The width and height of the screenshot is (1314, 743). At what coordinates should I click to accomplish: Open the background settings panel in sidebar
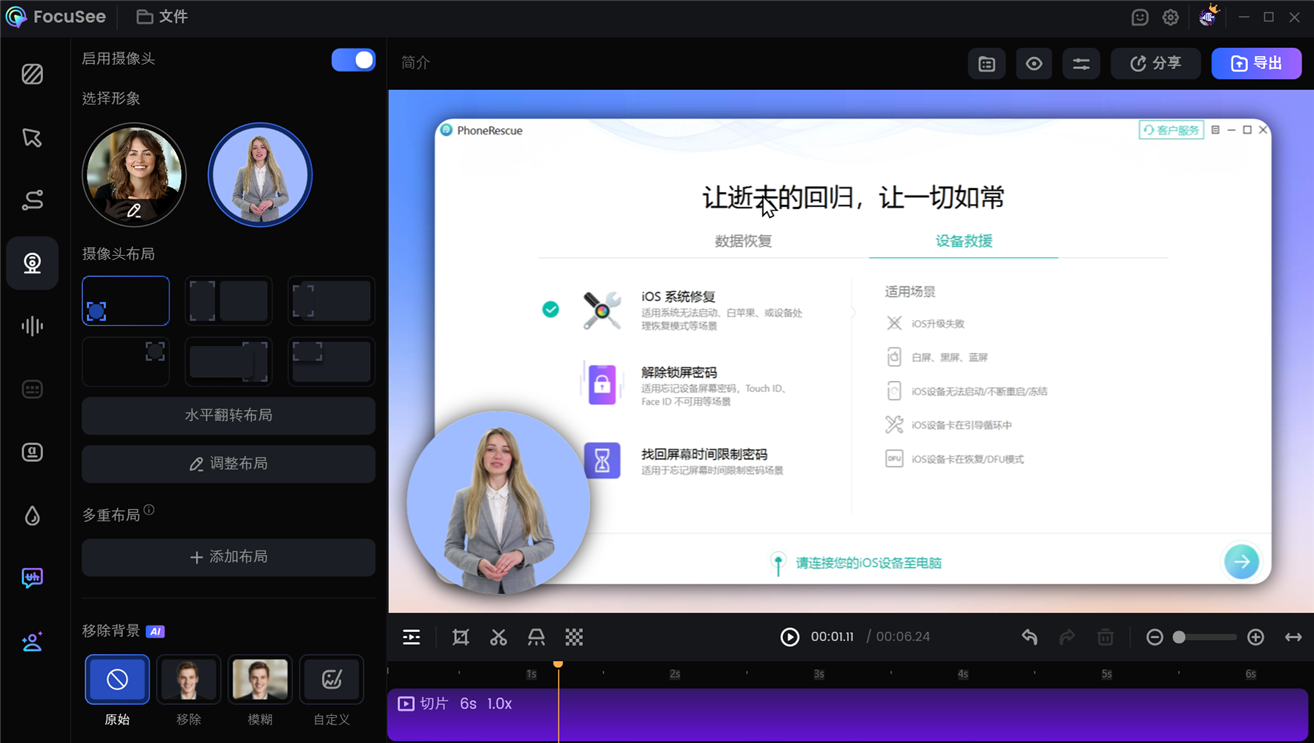32,74
